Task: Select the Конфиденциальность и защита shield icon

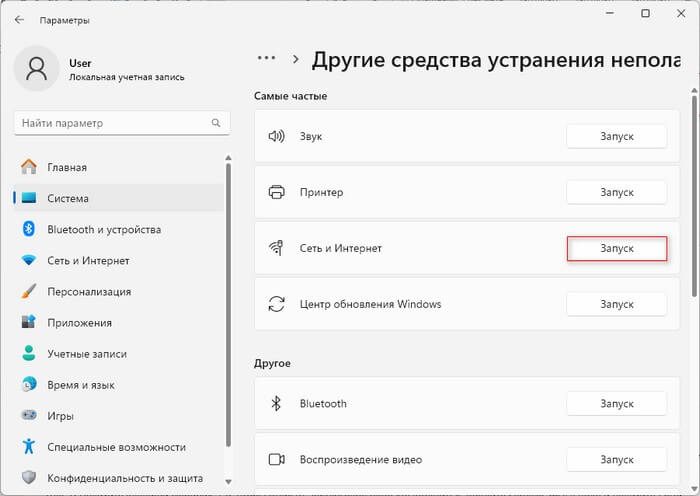Action: [x=29, y=478]
